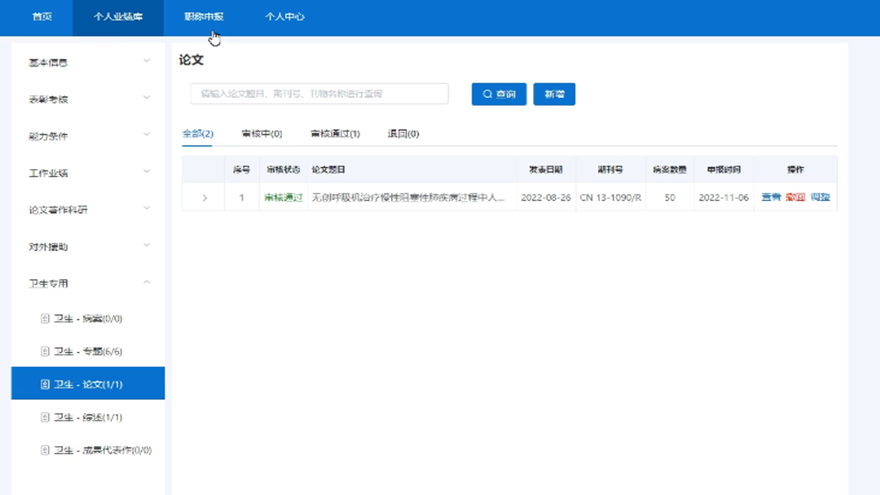Click the paper search input field
This screenshot has width=880, height=495.
point(319,94)
